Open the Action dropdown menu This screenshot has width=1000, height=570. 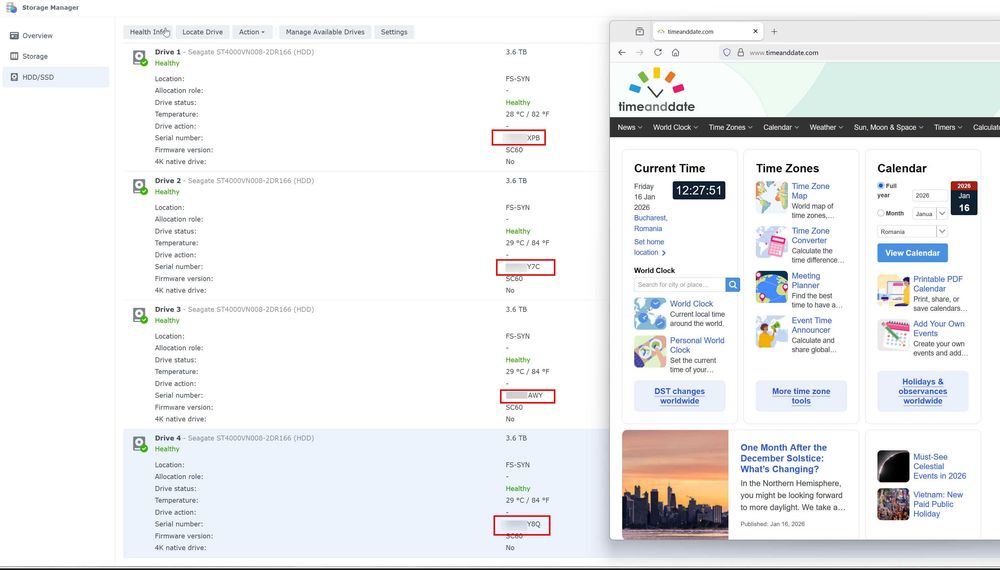252,32
